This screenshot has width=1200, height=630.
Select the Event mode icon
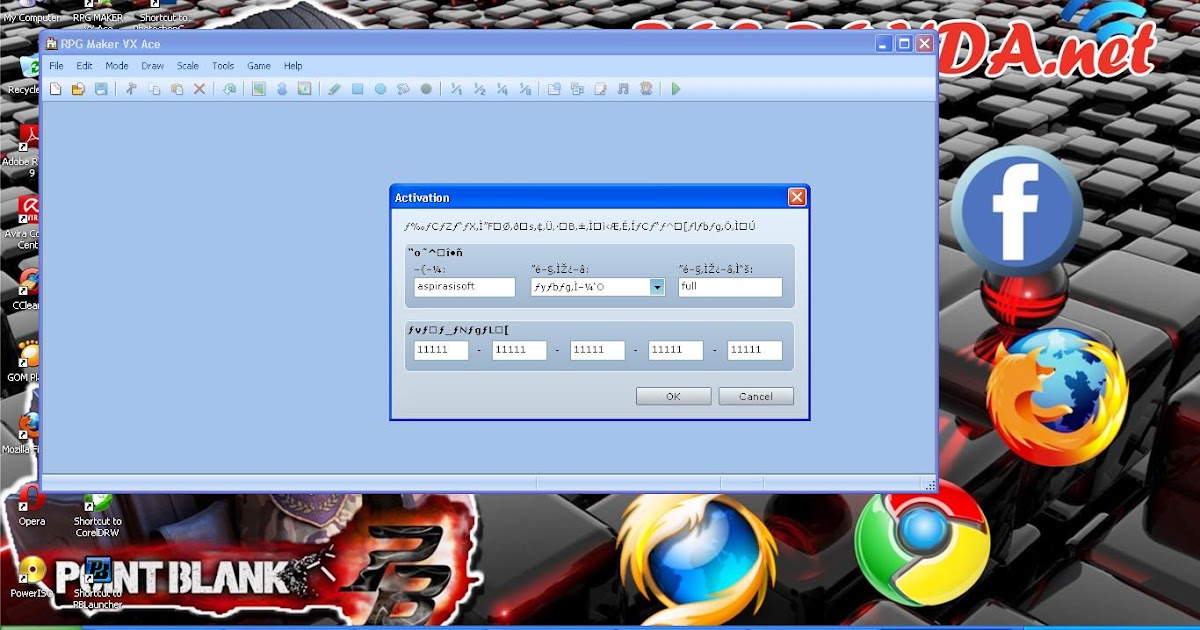point(282,89)
